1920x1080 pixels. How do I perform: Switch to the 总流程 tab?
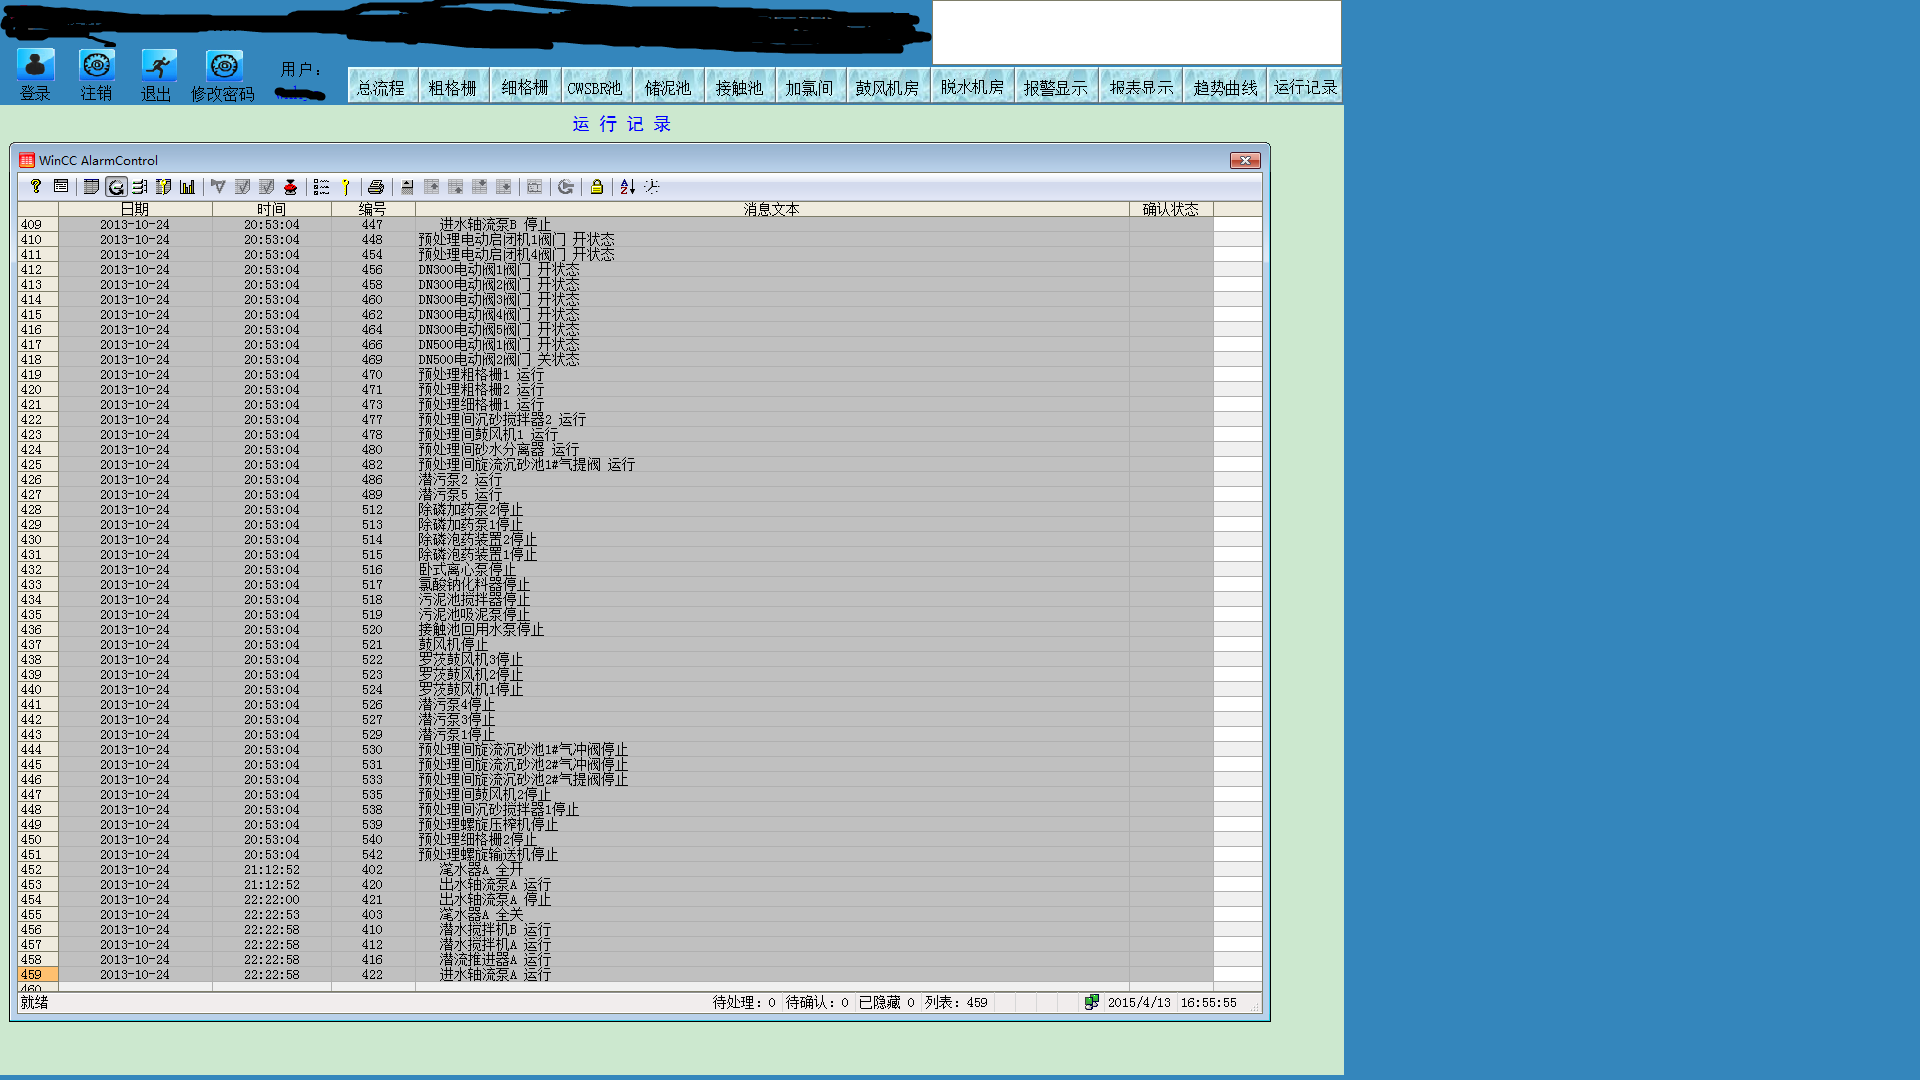click(381, 88)
